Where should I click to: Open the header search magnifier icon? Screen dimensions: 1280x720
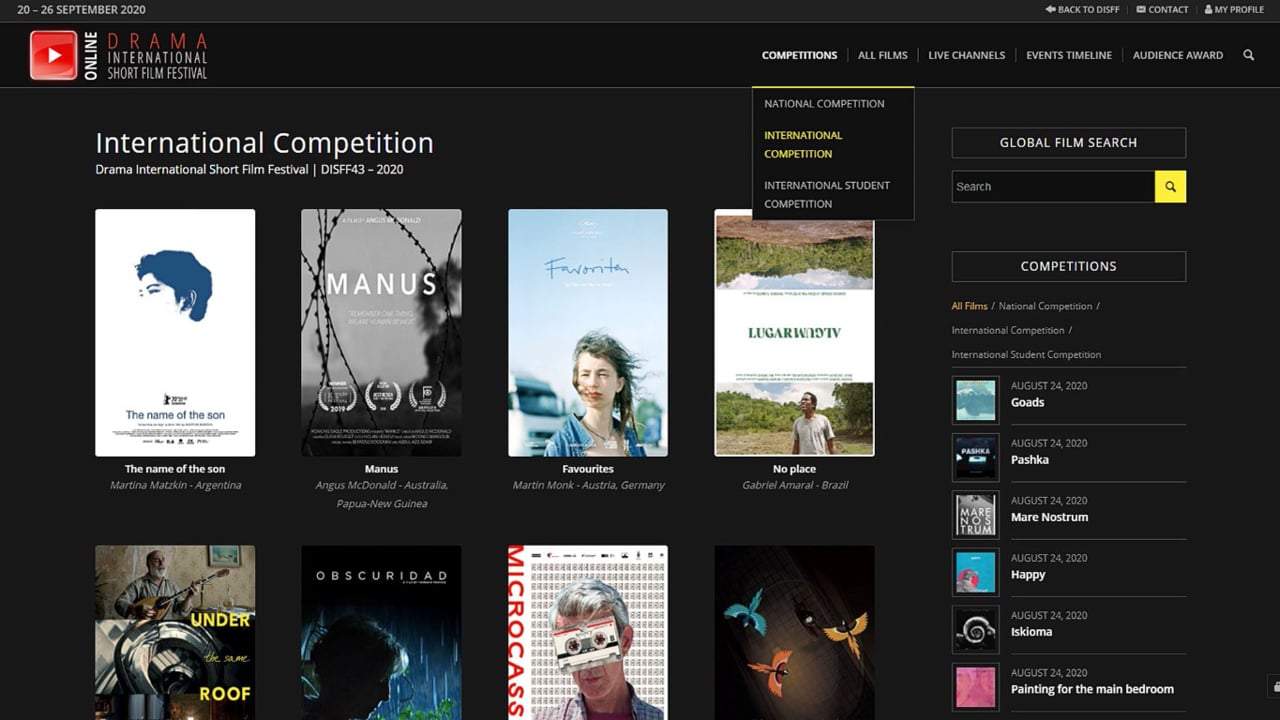pos(1248,55)
